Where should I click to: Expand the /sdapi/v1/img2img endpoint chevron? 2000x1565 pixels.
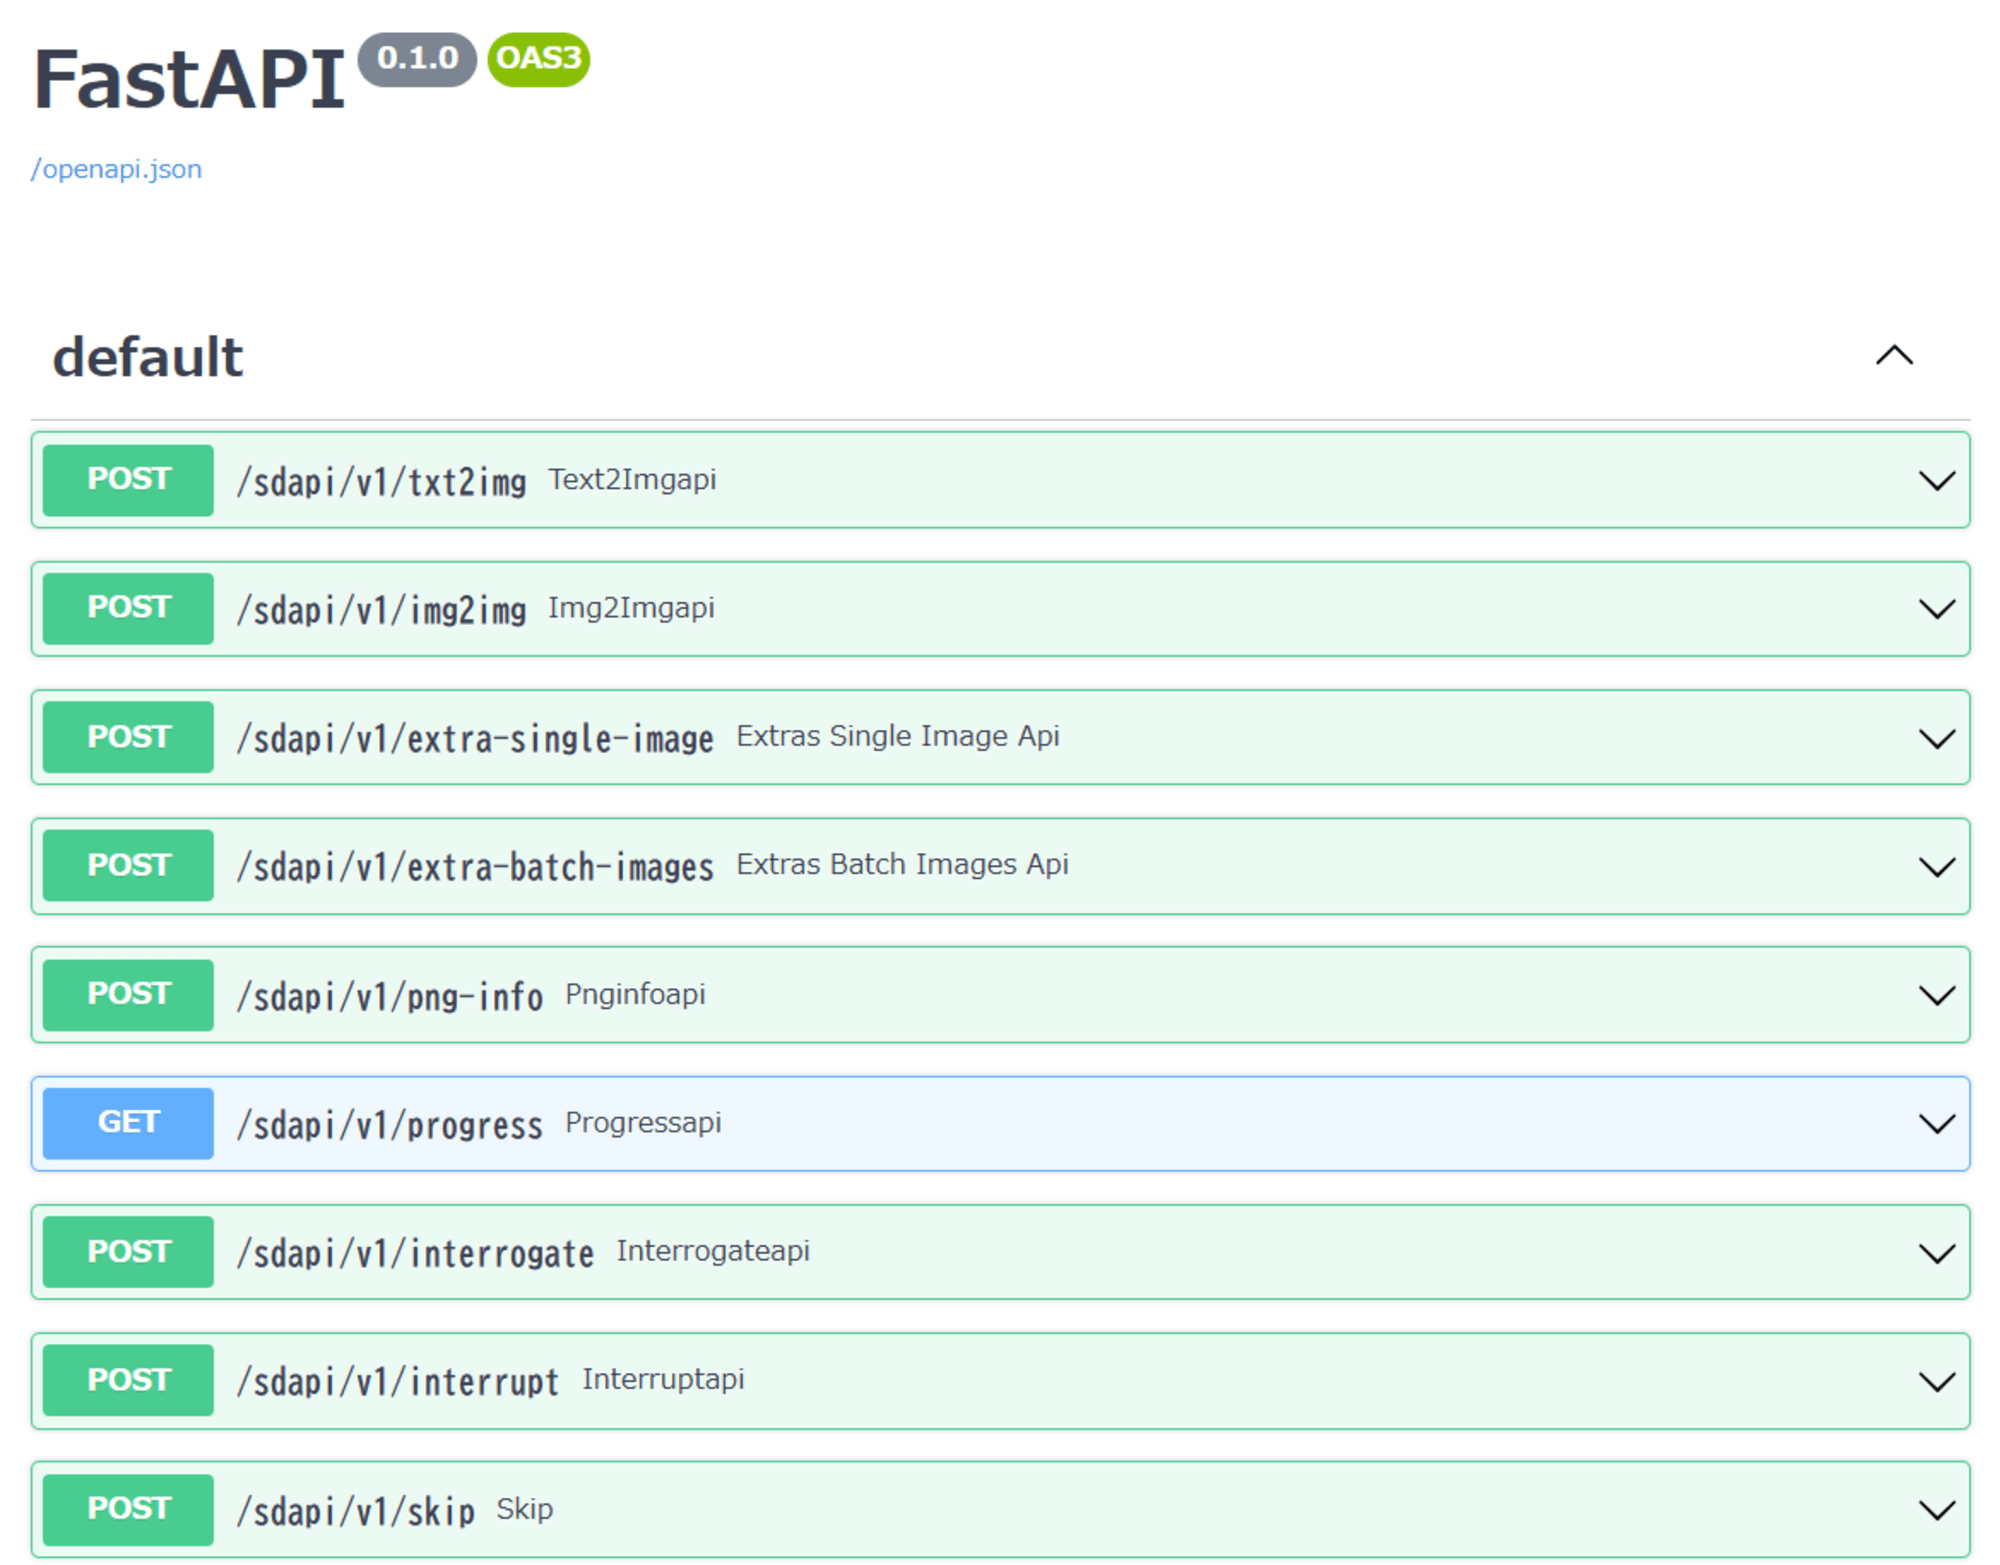(x=1936, y=609)
